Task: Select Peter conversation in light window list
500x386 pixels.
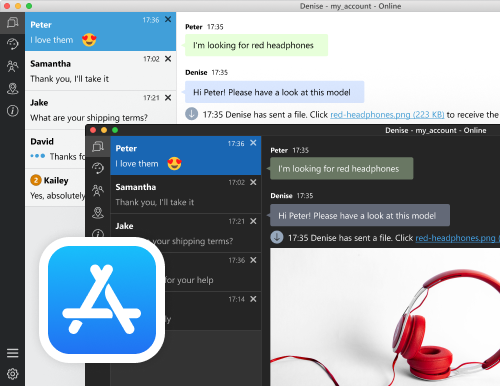Action: point(100,32)
